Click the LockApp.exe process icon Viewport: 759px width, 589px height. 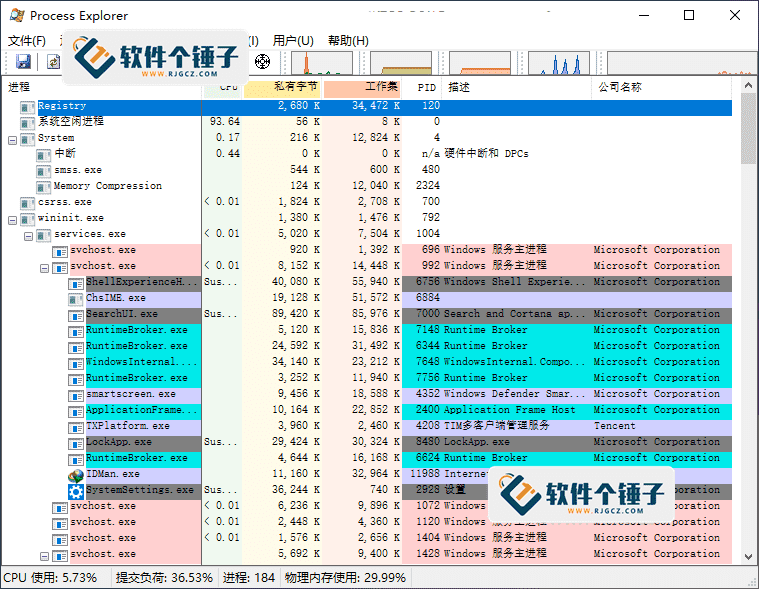[76, 443]
